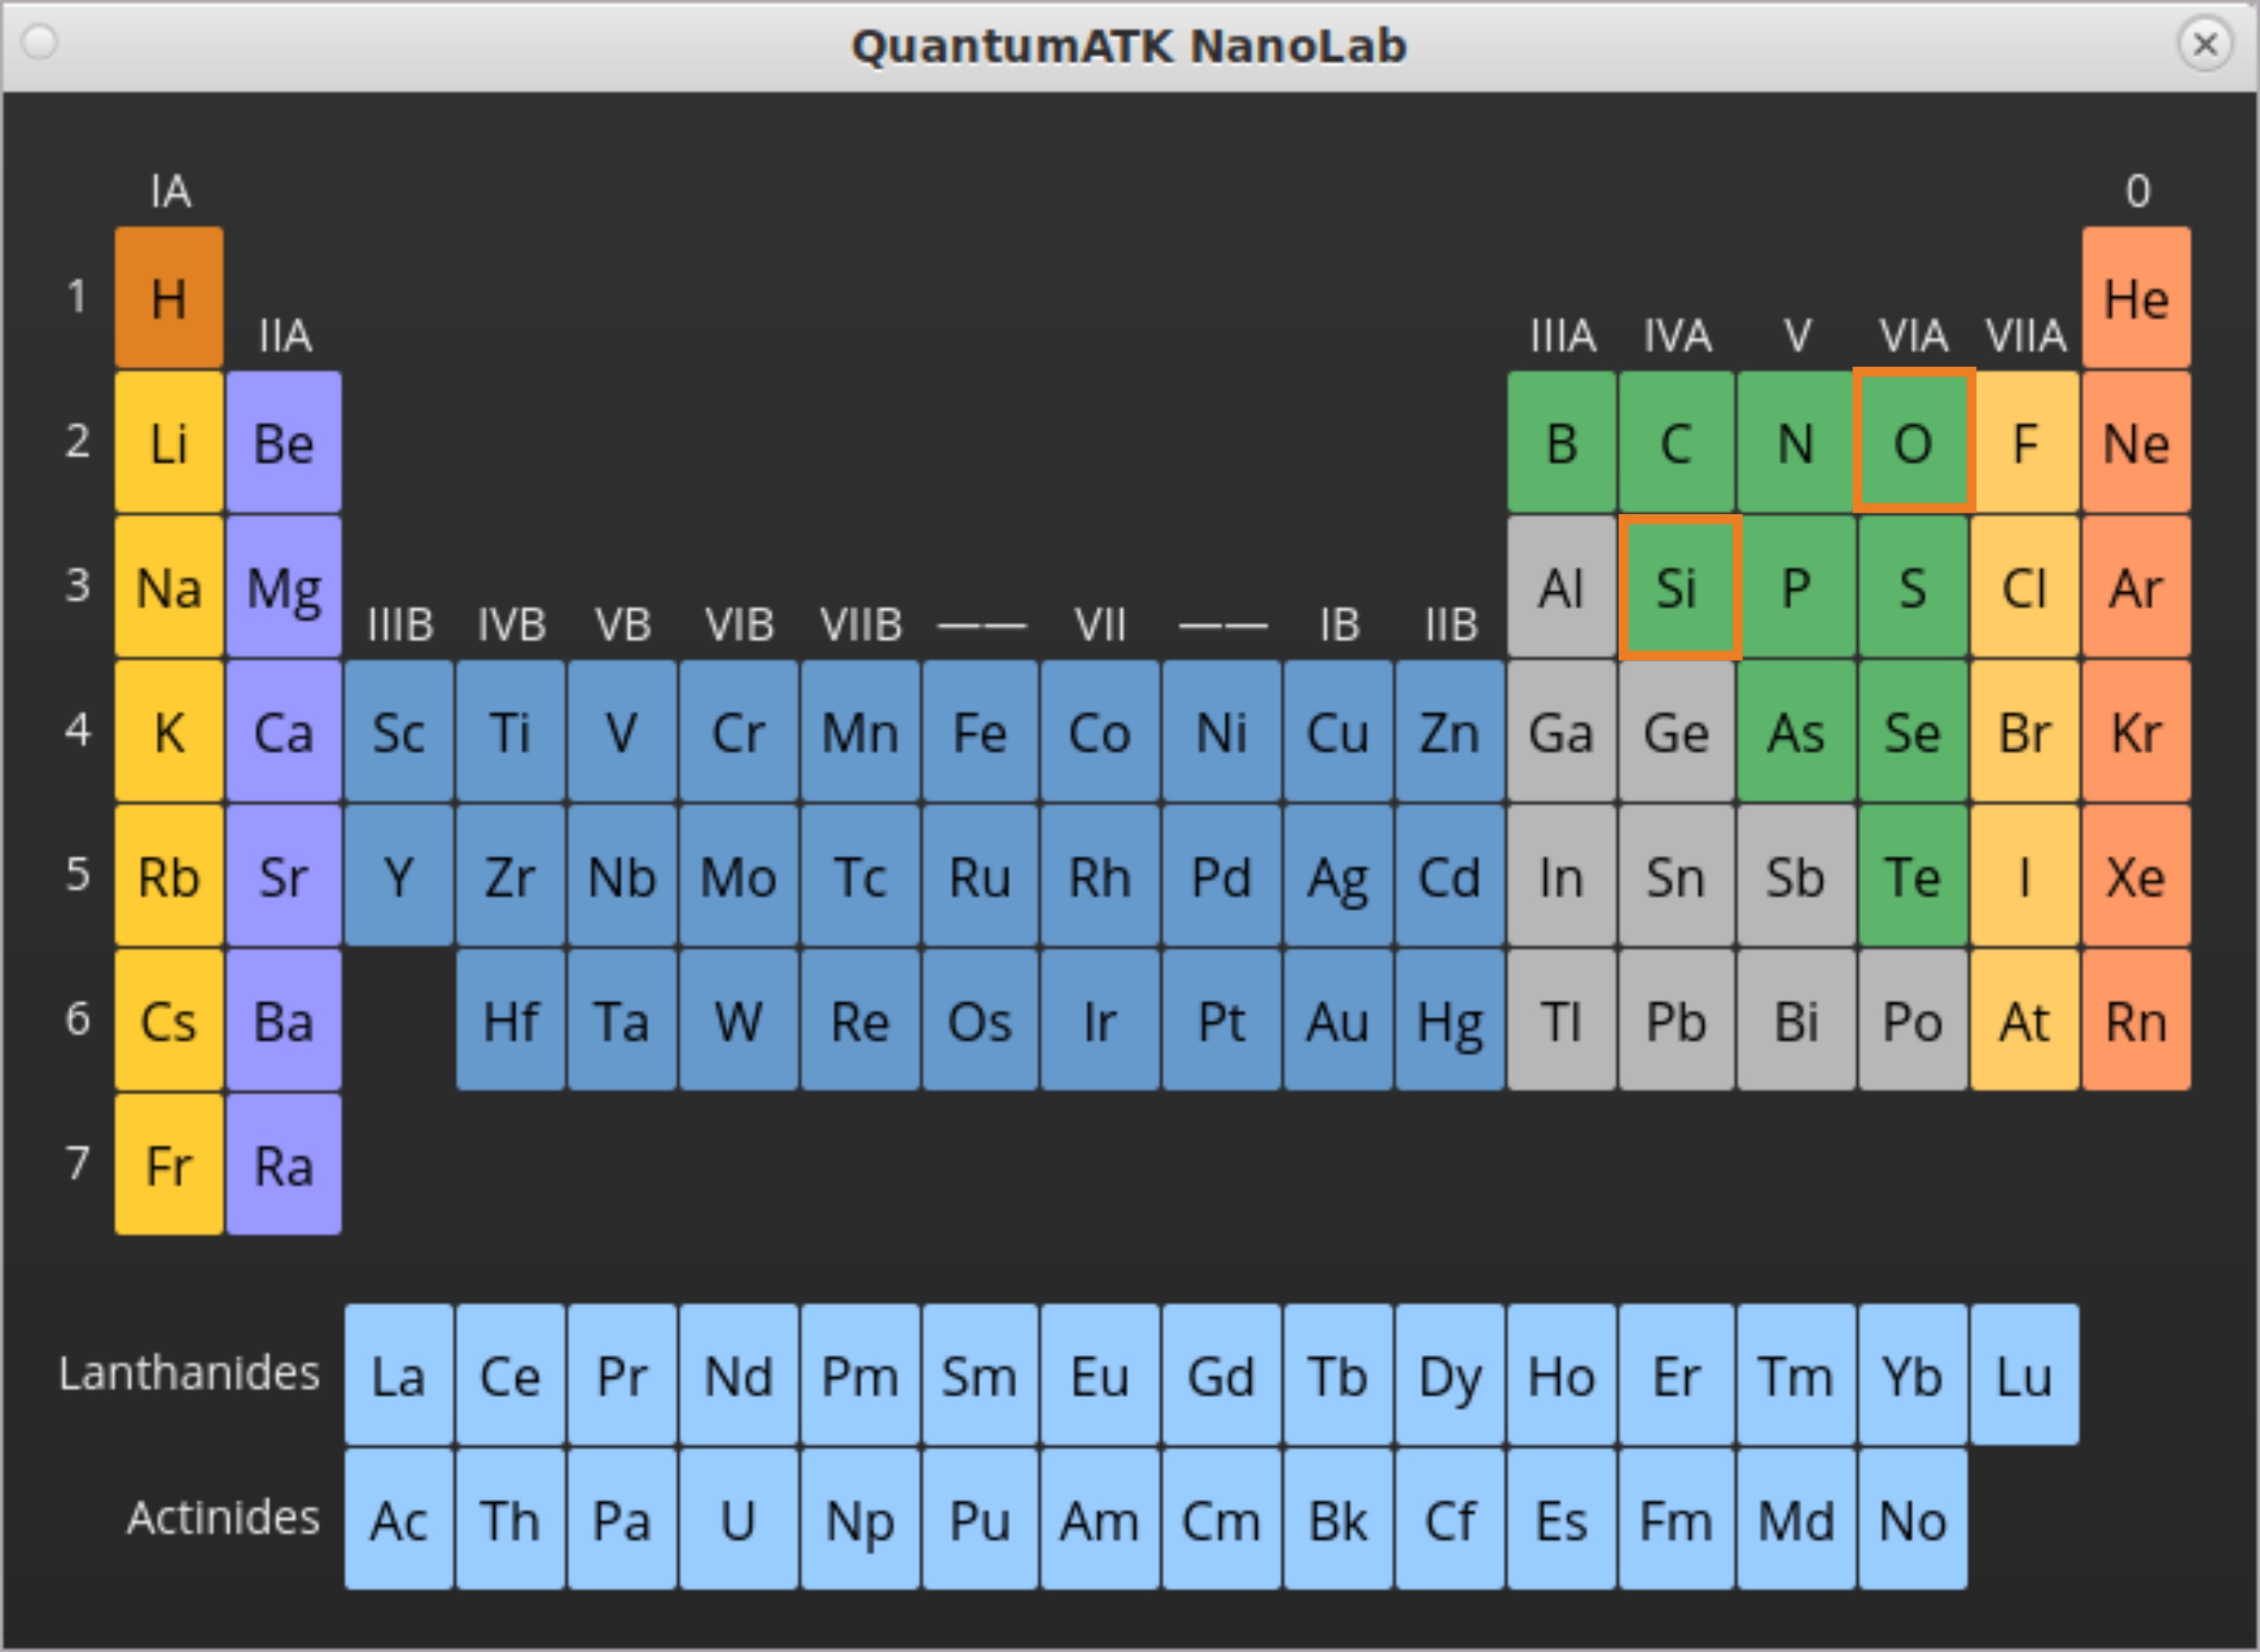
Task: Select Tin (Sn) element
Action: click(1677, 875)
